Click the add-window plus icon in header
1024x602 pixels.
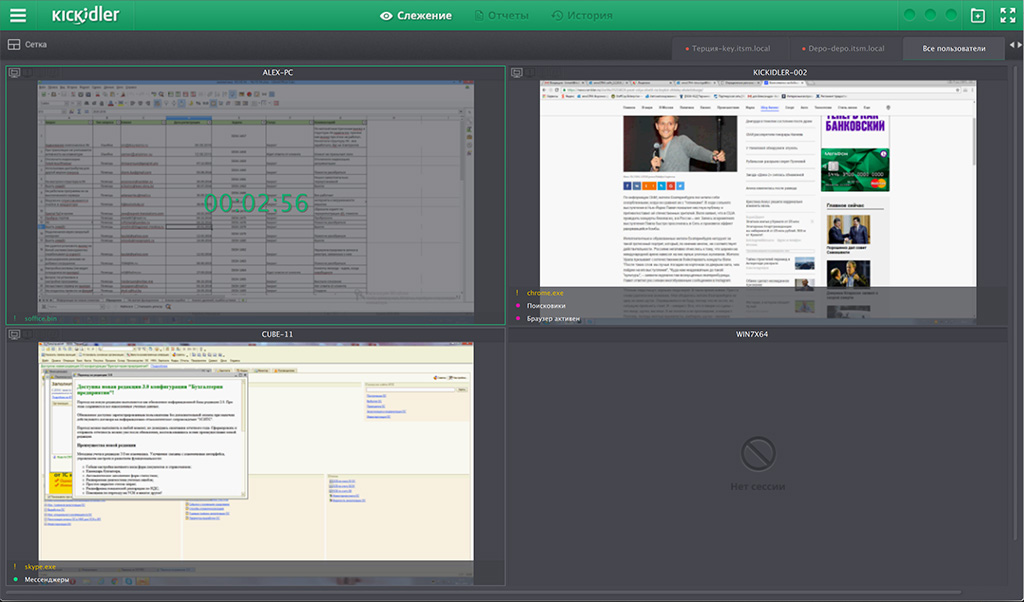pos(978,16)
